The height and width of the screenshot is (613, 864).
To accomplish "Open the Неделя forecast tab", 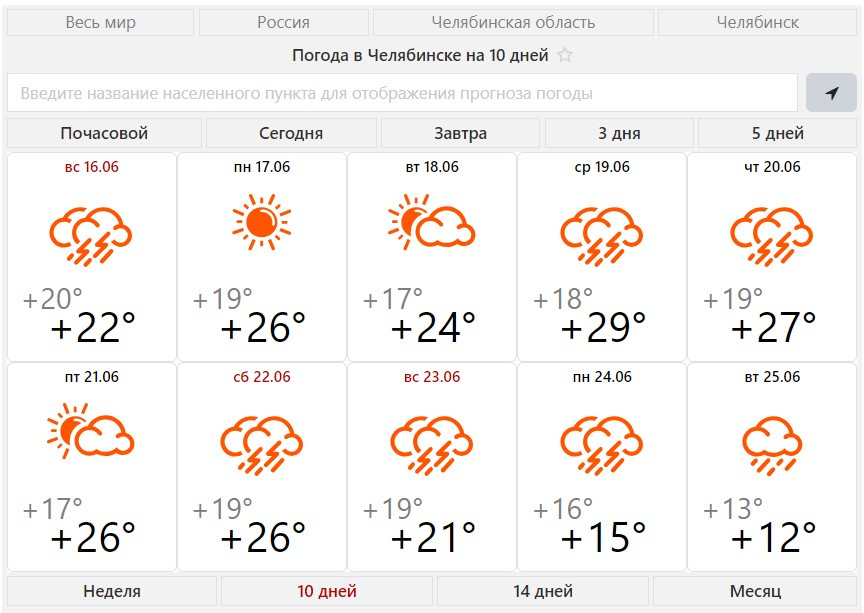I will [112, 591].
